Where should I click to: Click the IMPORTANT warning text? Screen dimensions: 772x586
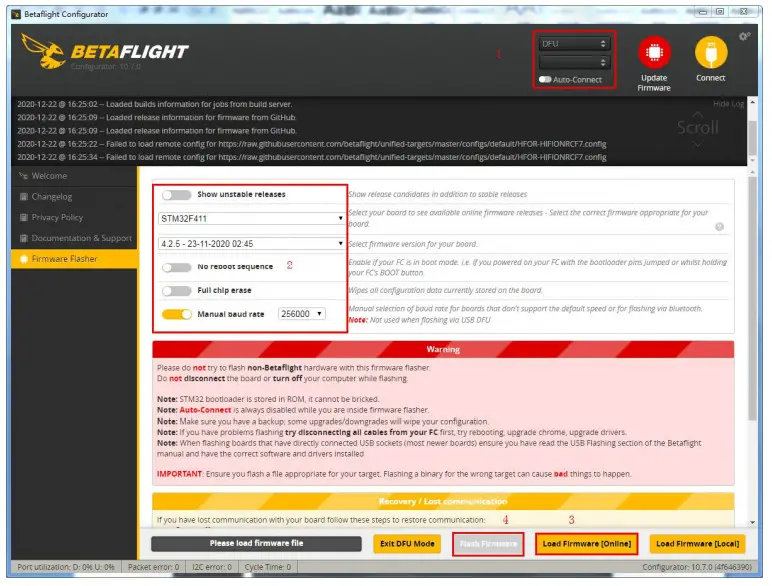point(179,474)
